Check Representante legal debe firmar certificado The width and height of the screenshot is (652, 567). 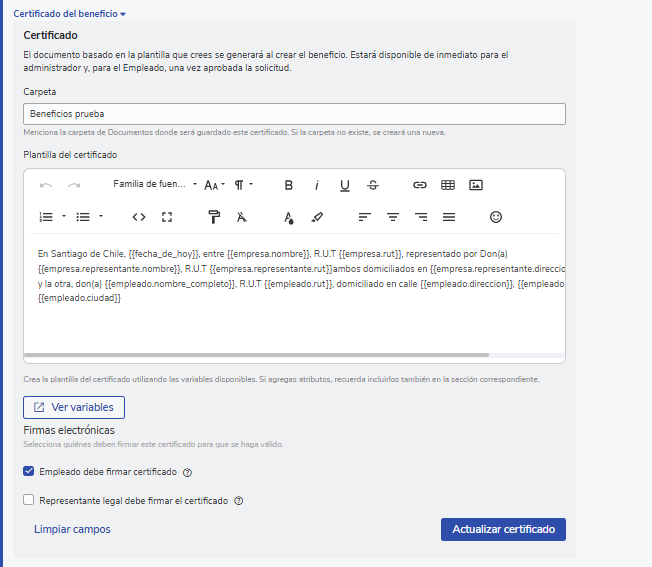[x=29, y=500]
